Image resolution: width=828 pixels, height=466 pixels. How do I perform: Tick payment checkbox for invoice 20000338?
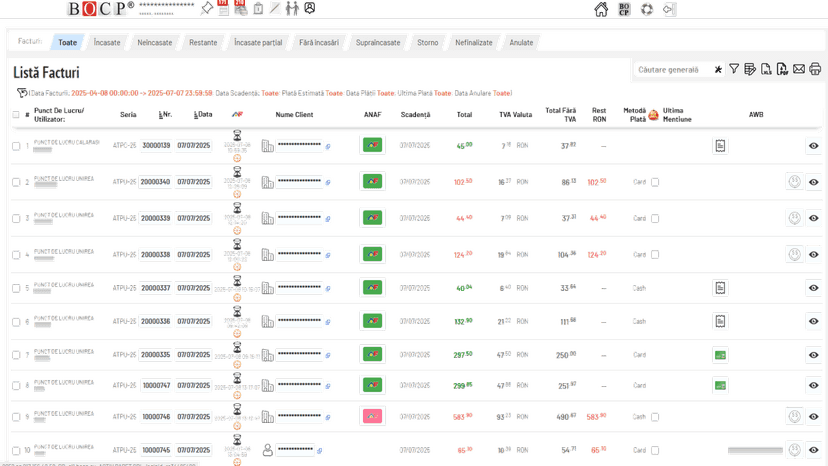(655, 255)
